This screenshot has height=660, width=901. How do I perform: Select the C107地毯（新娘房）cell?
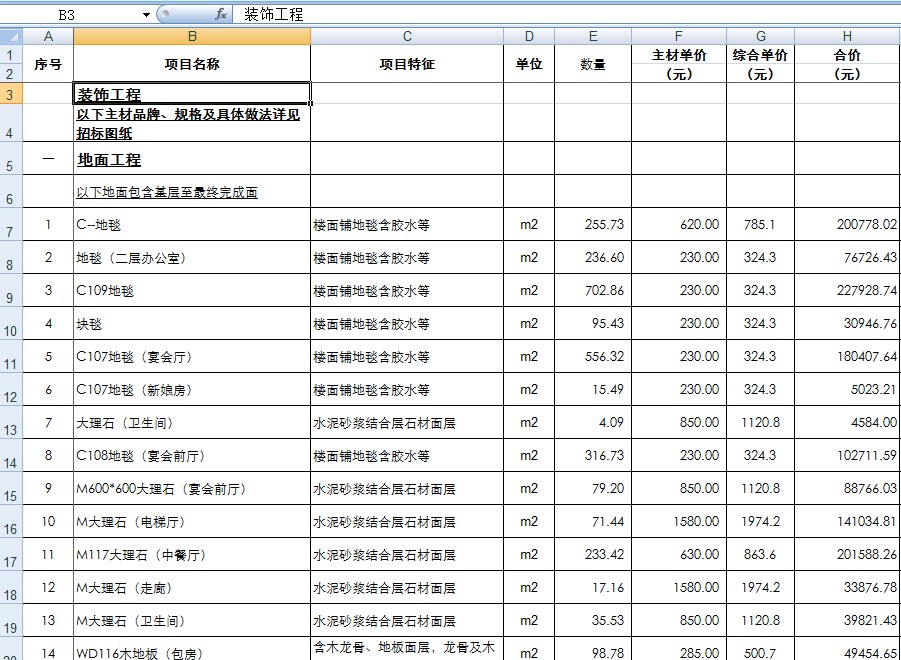point(192,389)
